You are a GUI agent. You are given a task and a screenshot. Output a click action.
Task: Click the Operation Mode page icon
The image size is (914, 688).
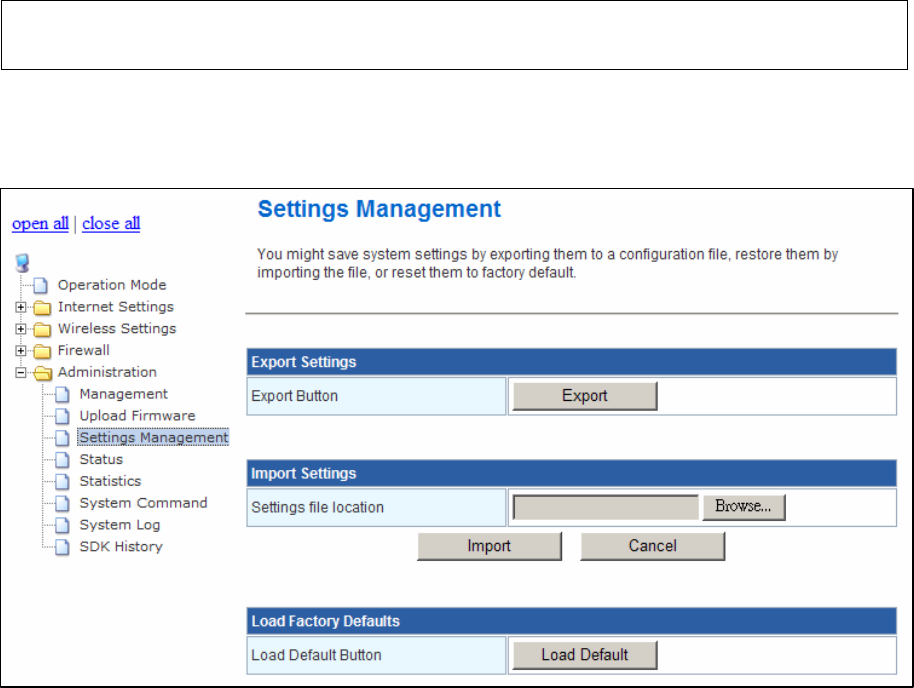[41, 286]
